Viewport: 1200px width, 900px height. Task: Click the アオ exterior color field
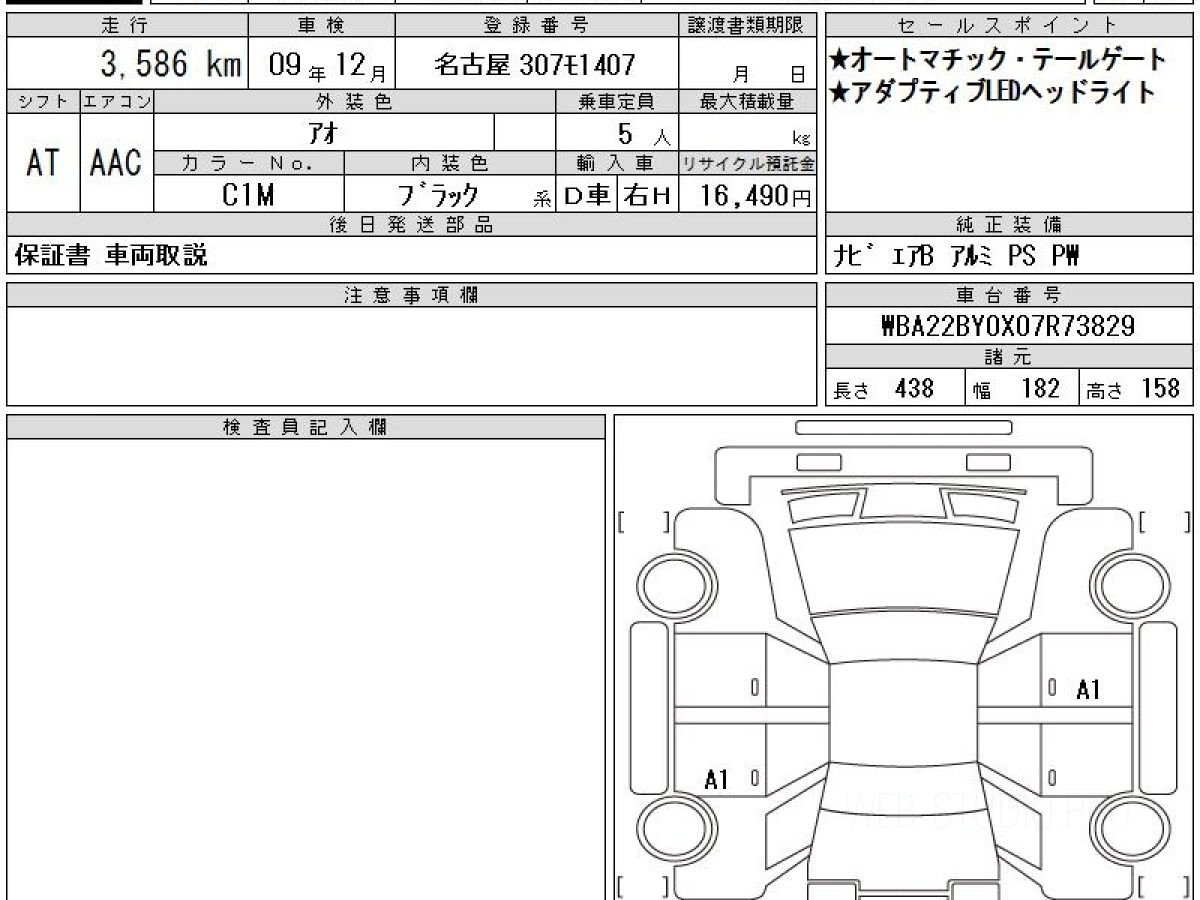pyautogui.click(x=324, y=132)
